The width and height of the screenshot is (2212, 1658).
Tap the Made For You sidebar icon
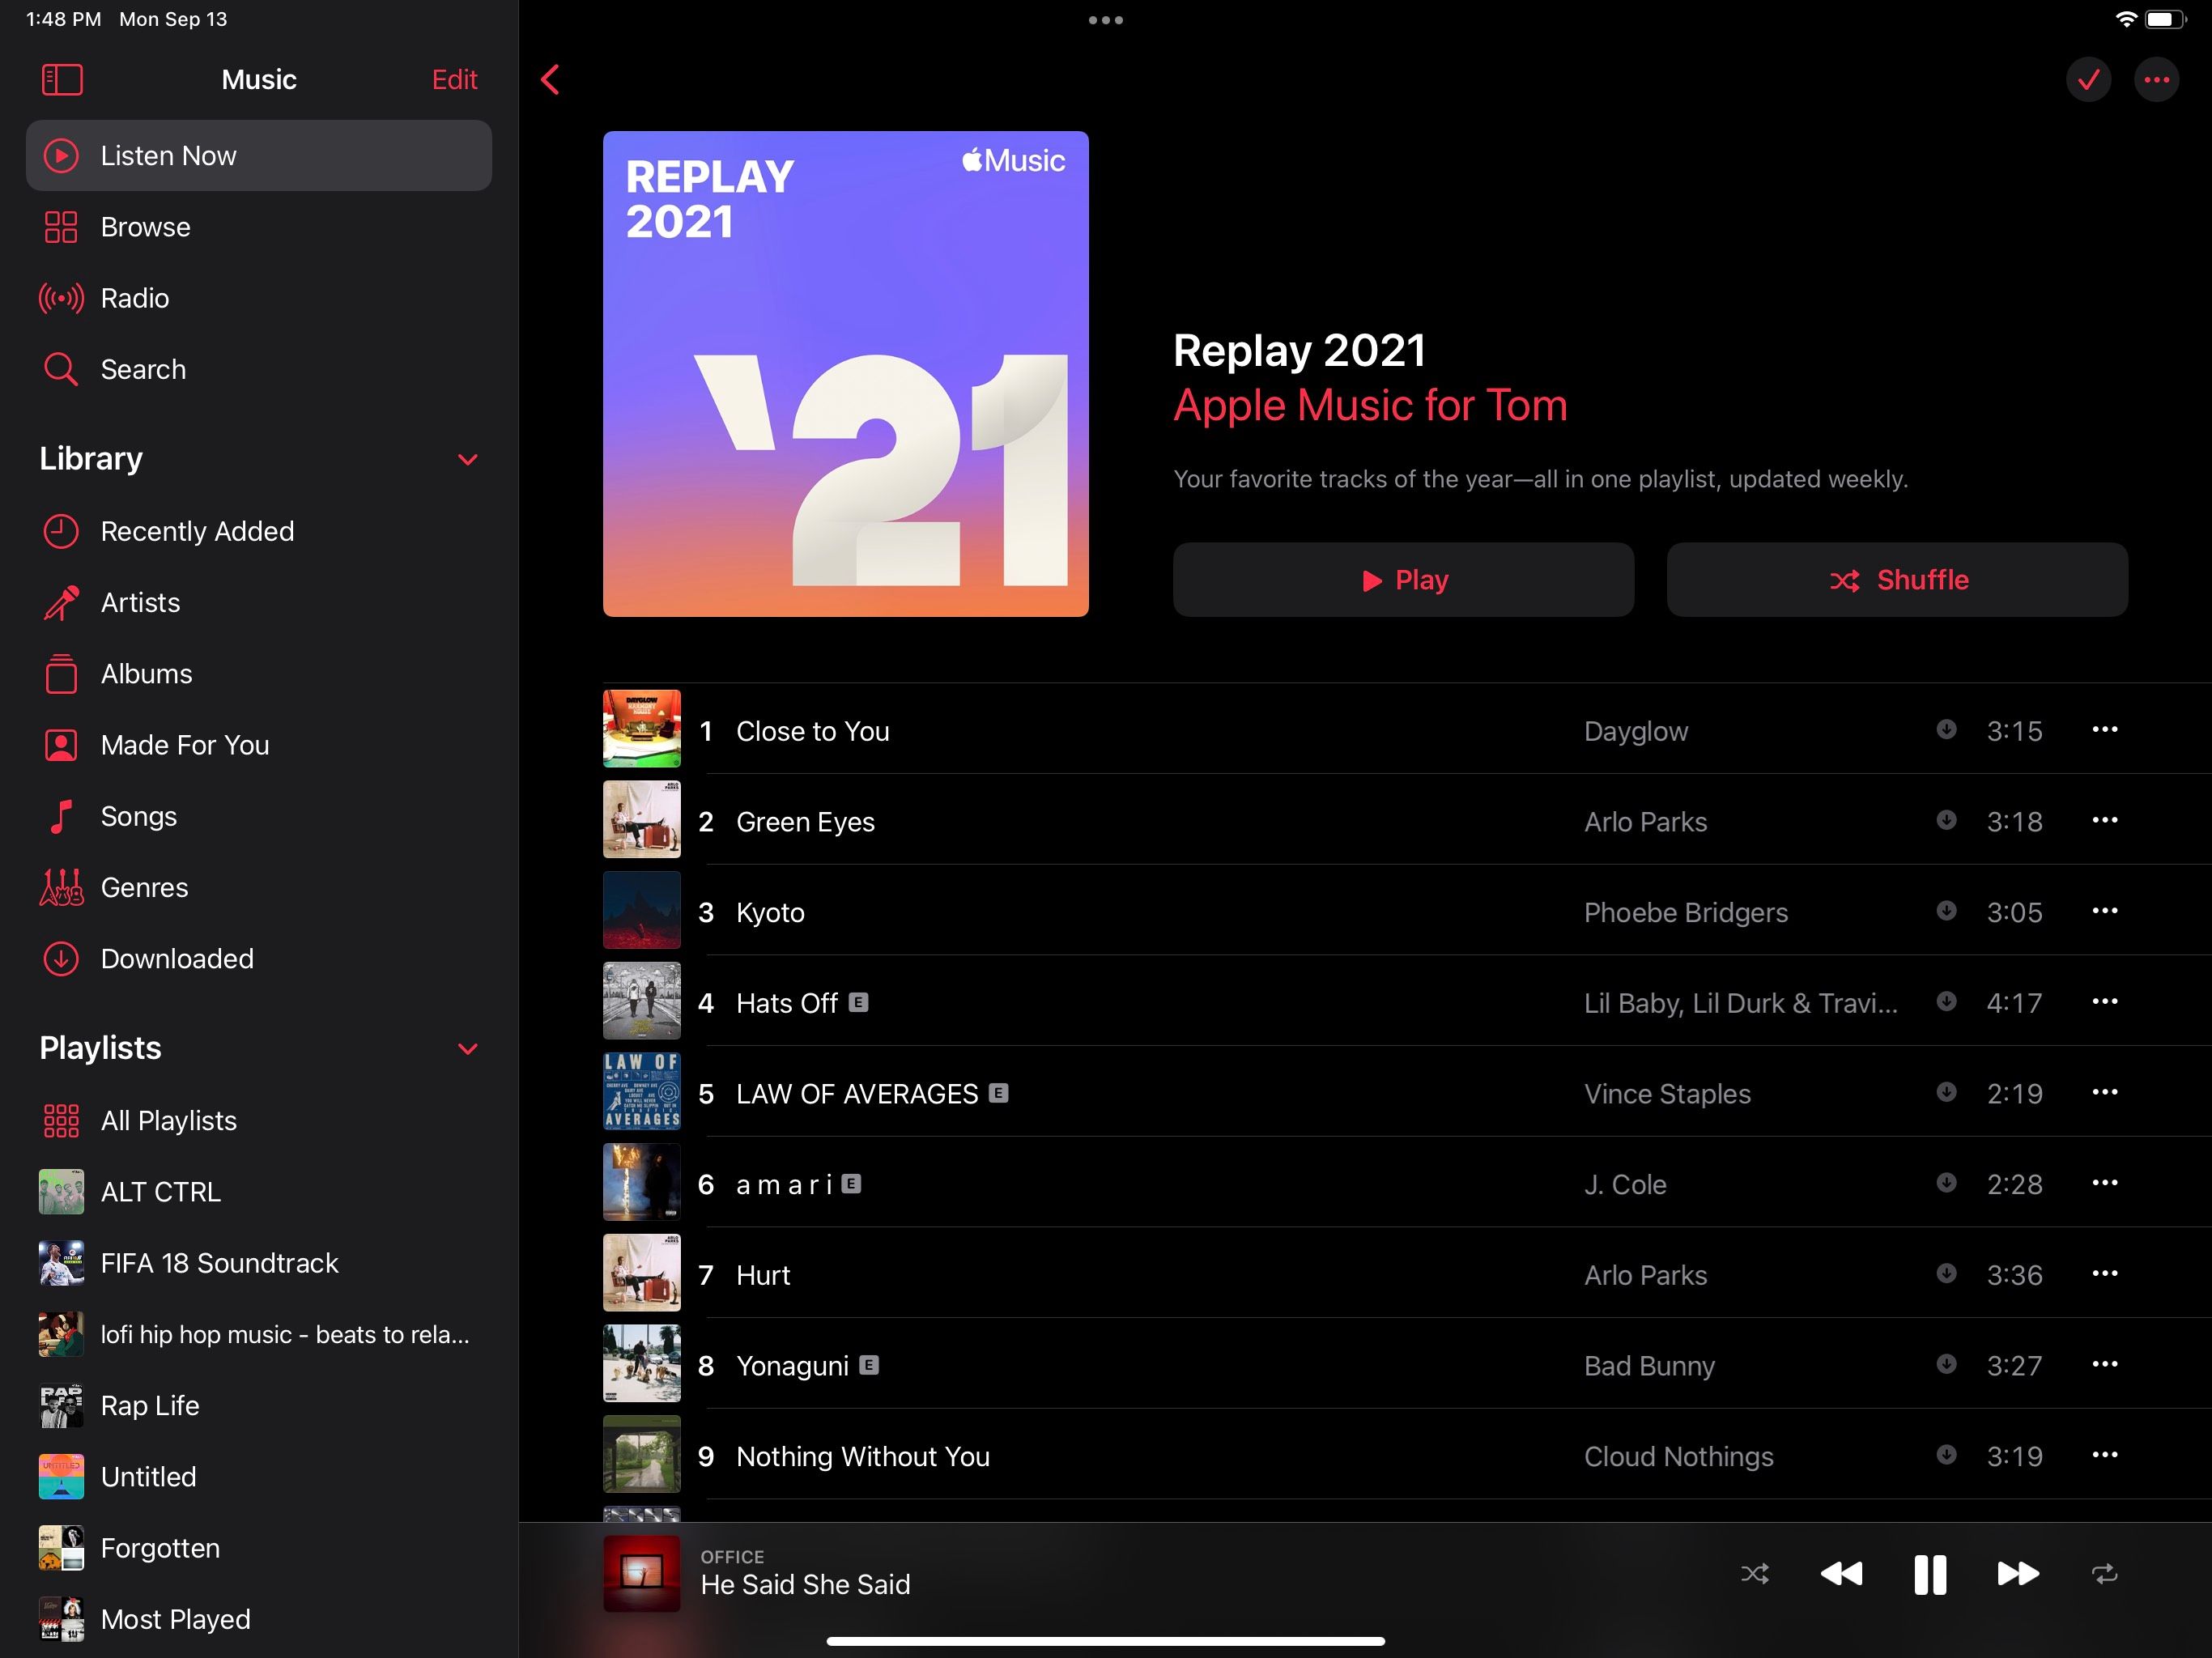coord(59,744)
